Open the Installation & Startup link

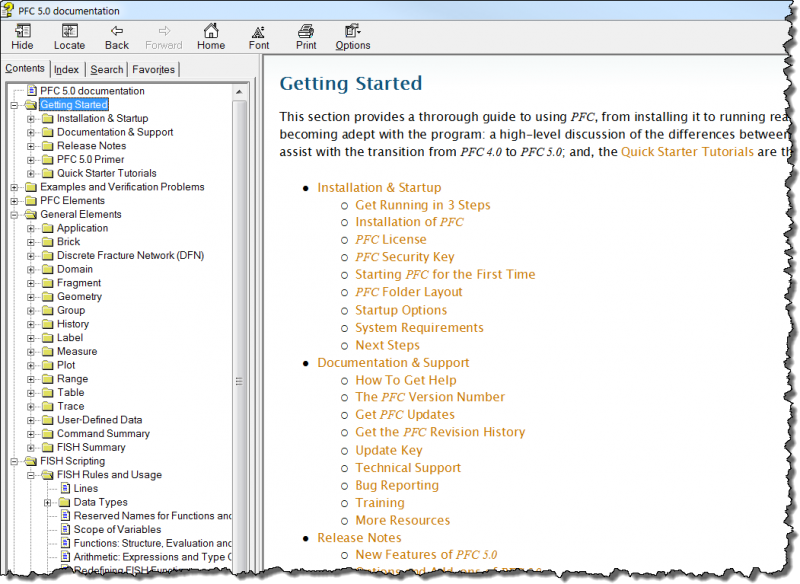(x=379, y=188)
